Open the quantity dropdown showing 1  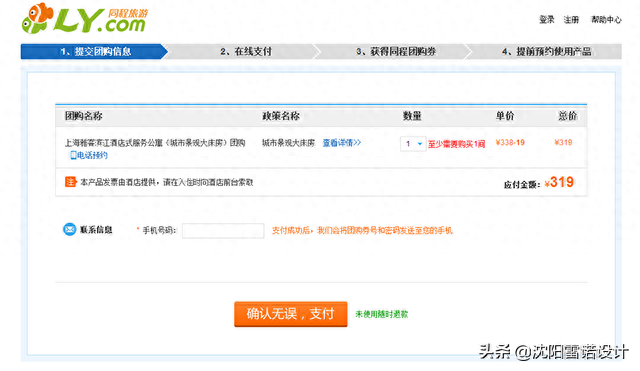pyautogui.click(x=413, y=144)
